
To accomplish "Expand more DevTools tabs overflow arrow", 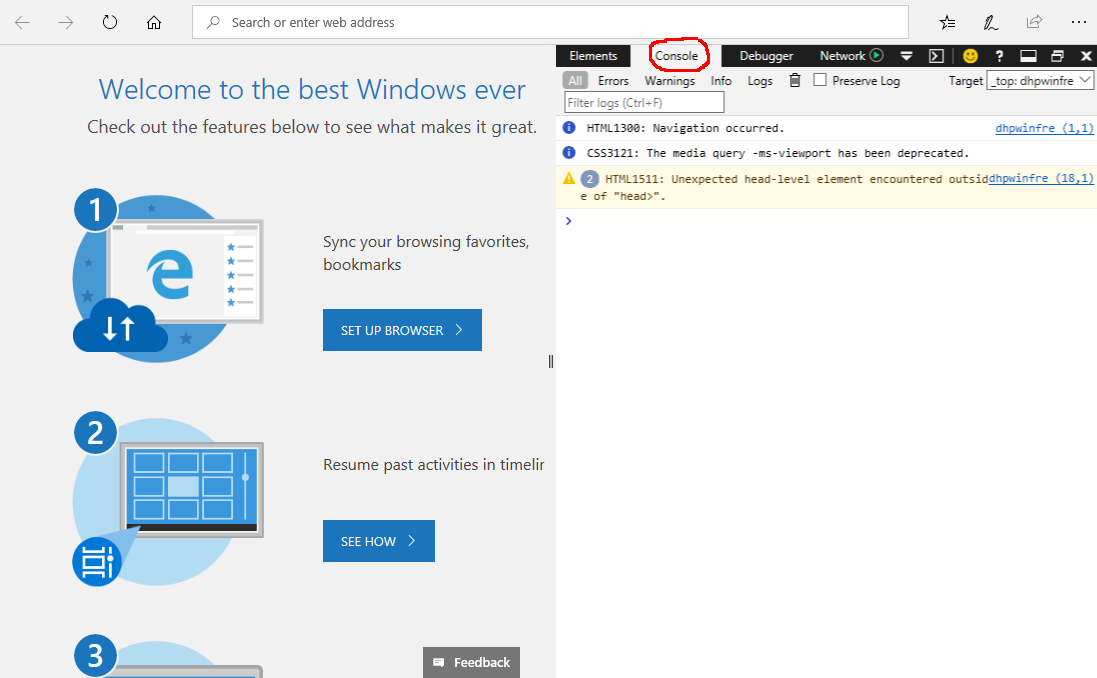I will click(x=906, y=56).
